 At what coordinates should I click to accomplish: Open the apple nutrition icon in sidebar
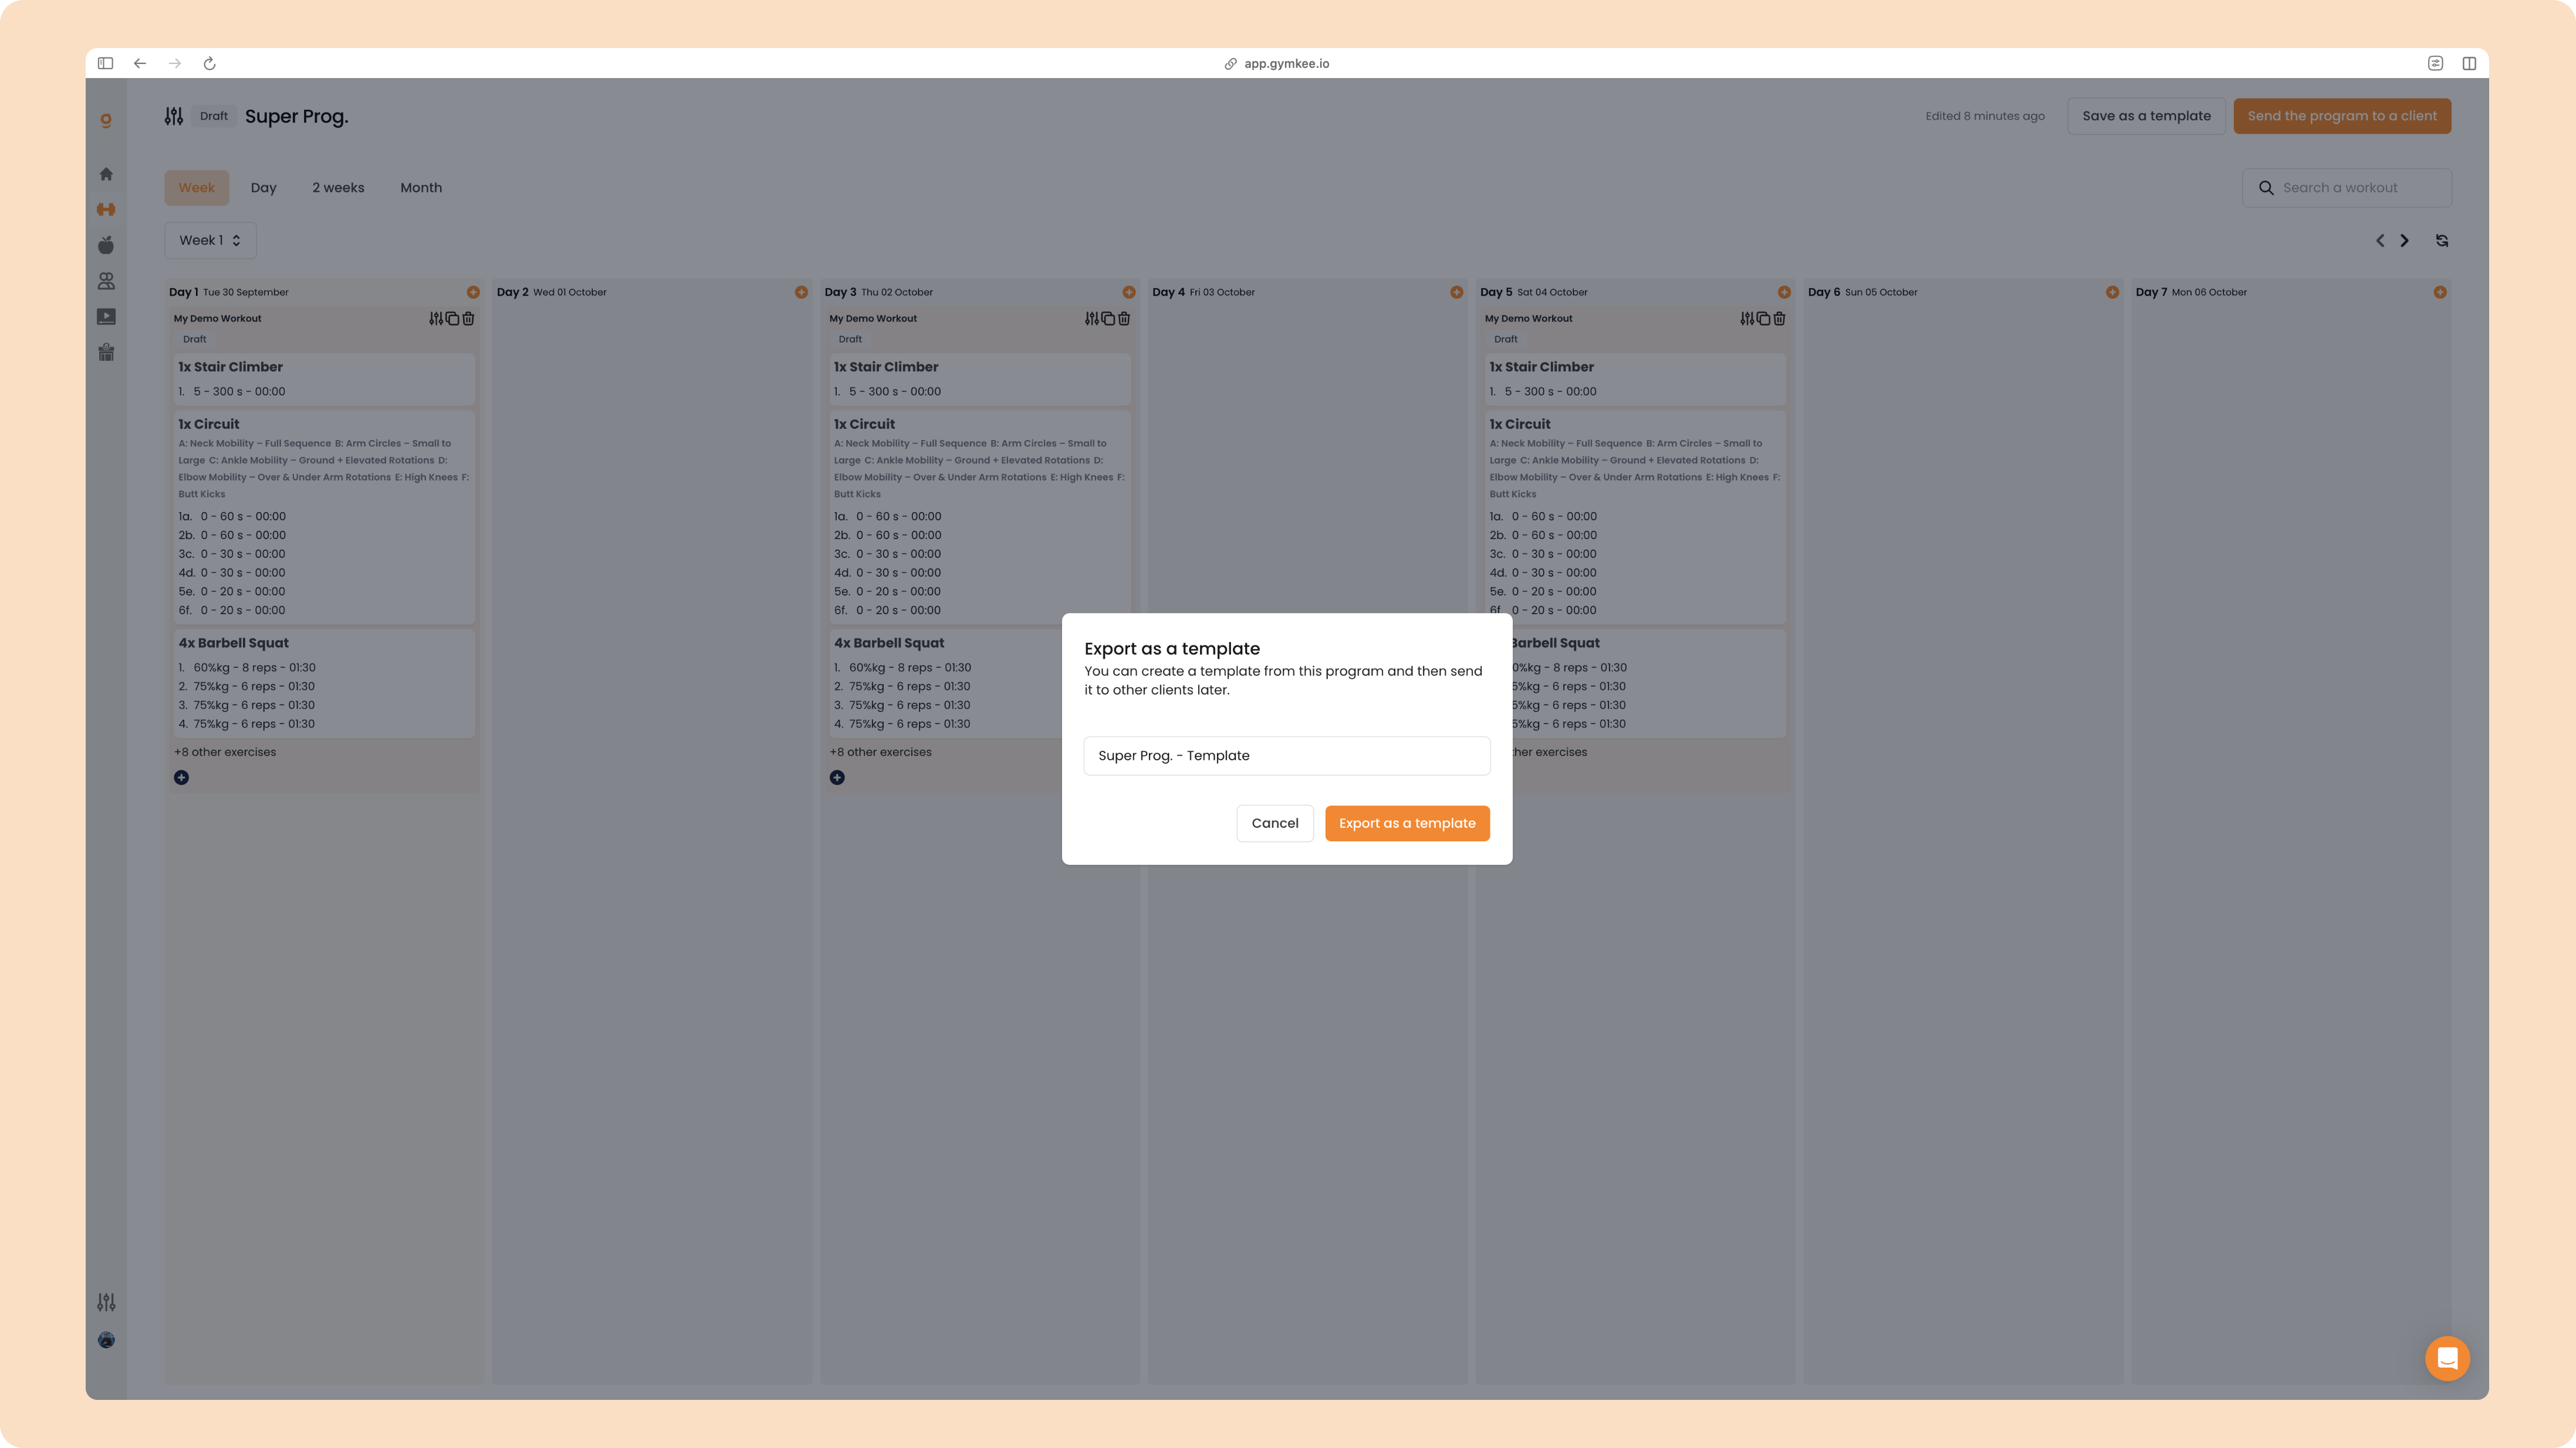click(x=106, y=245)
